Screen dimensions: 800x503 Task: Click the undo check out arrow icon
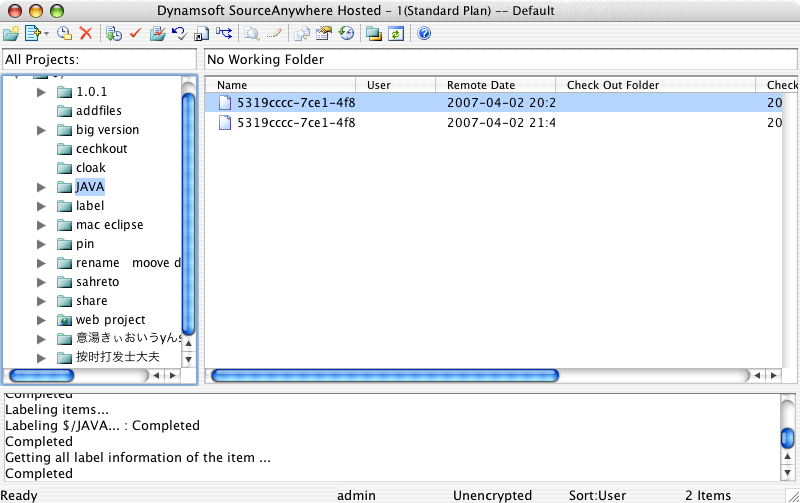(x=179, y=33)
